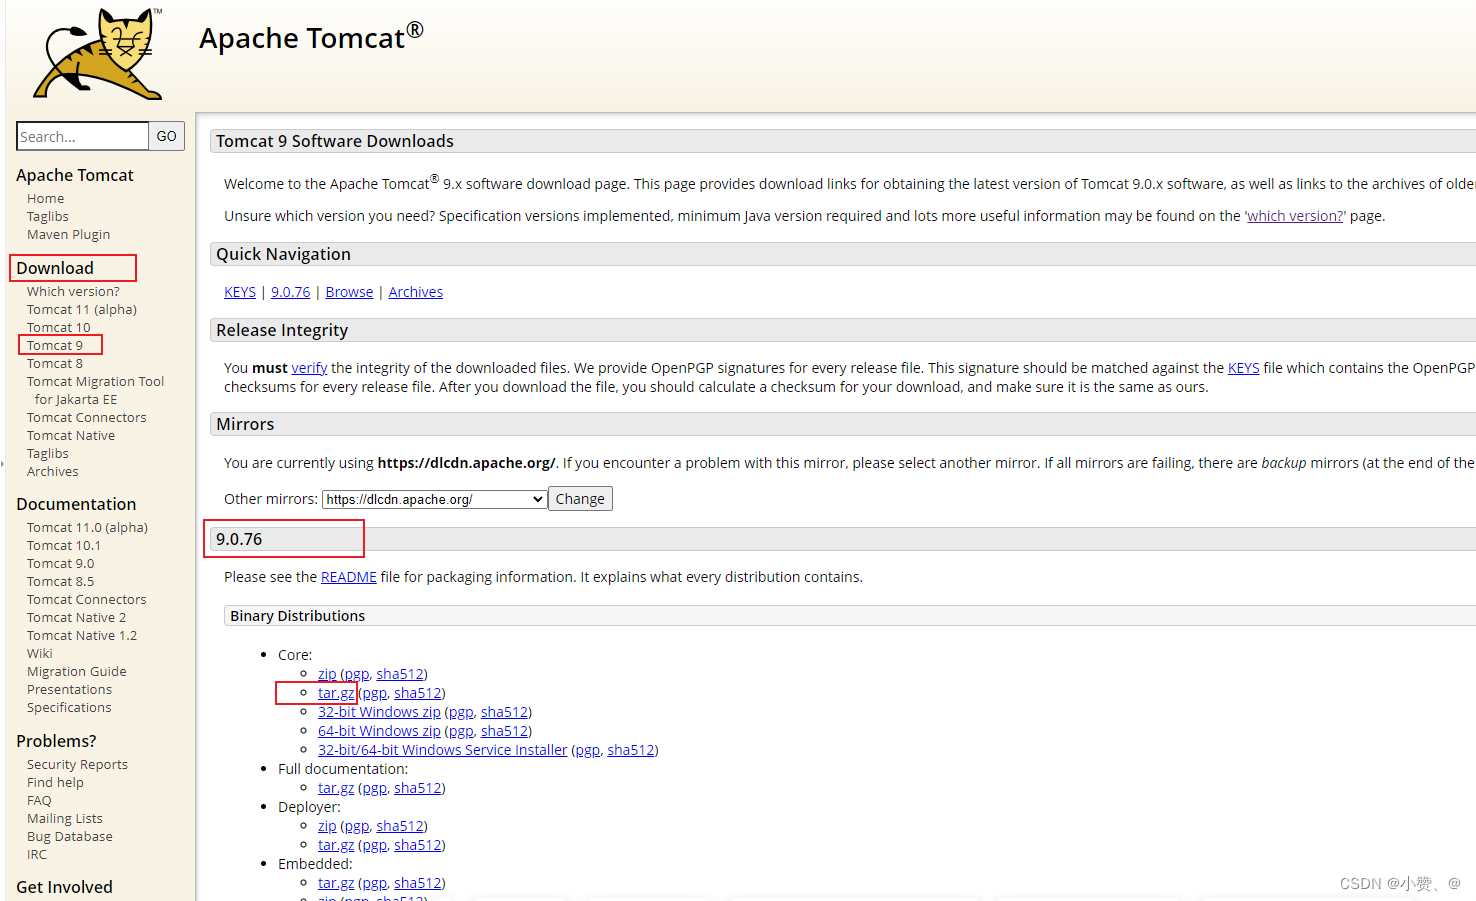Select Tomcat 9 in the Download sidebar
Viewport: 1476px width, 901px height.
pos(58,344)
